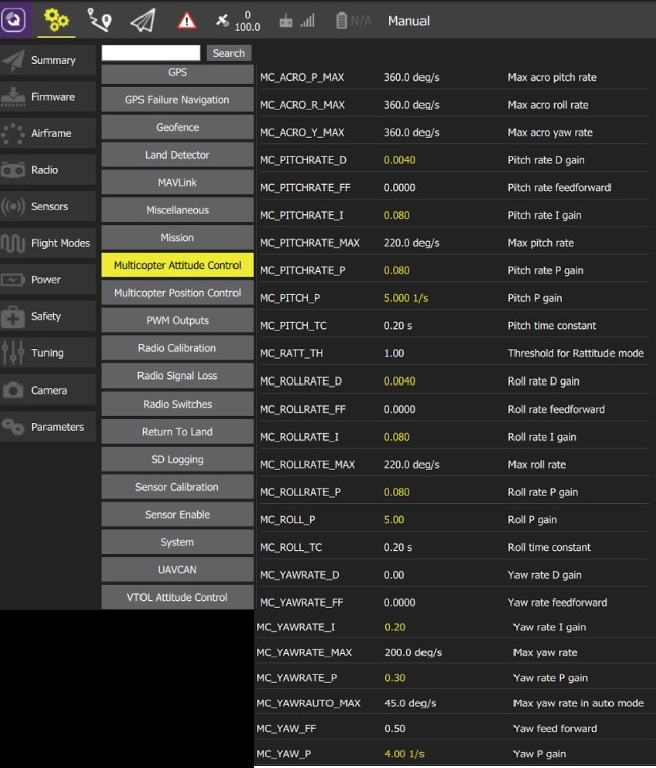This screenshot has width=656, height=768.
Task: Open the Summary setup page
Action: [49, 60]
